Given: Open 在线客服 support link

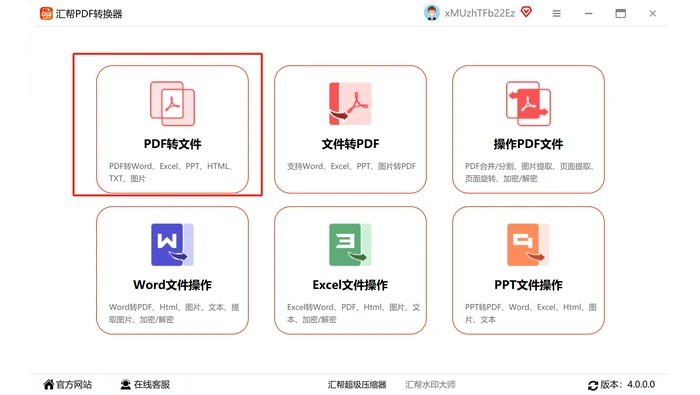Looking at the screenshot, I should click(152, 384).
